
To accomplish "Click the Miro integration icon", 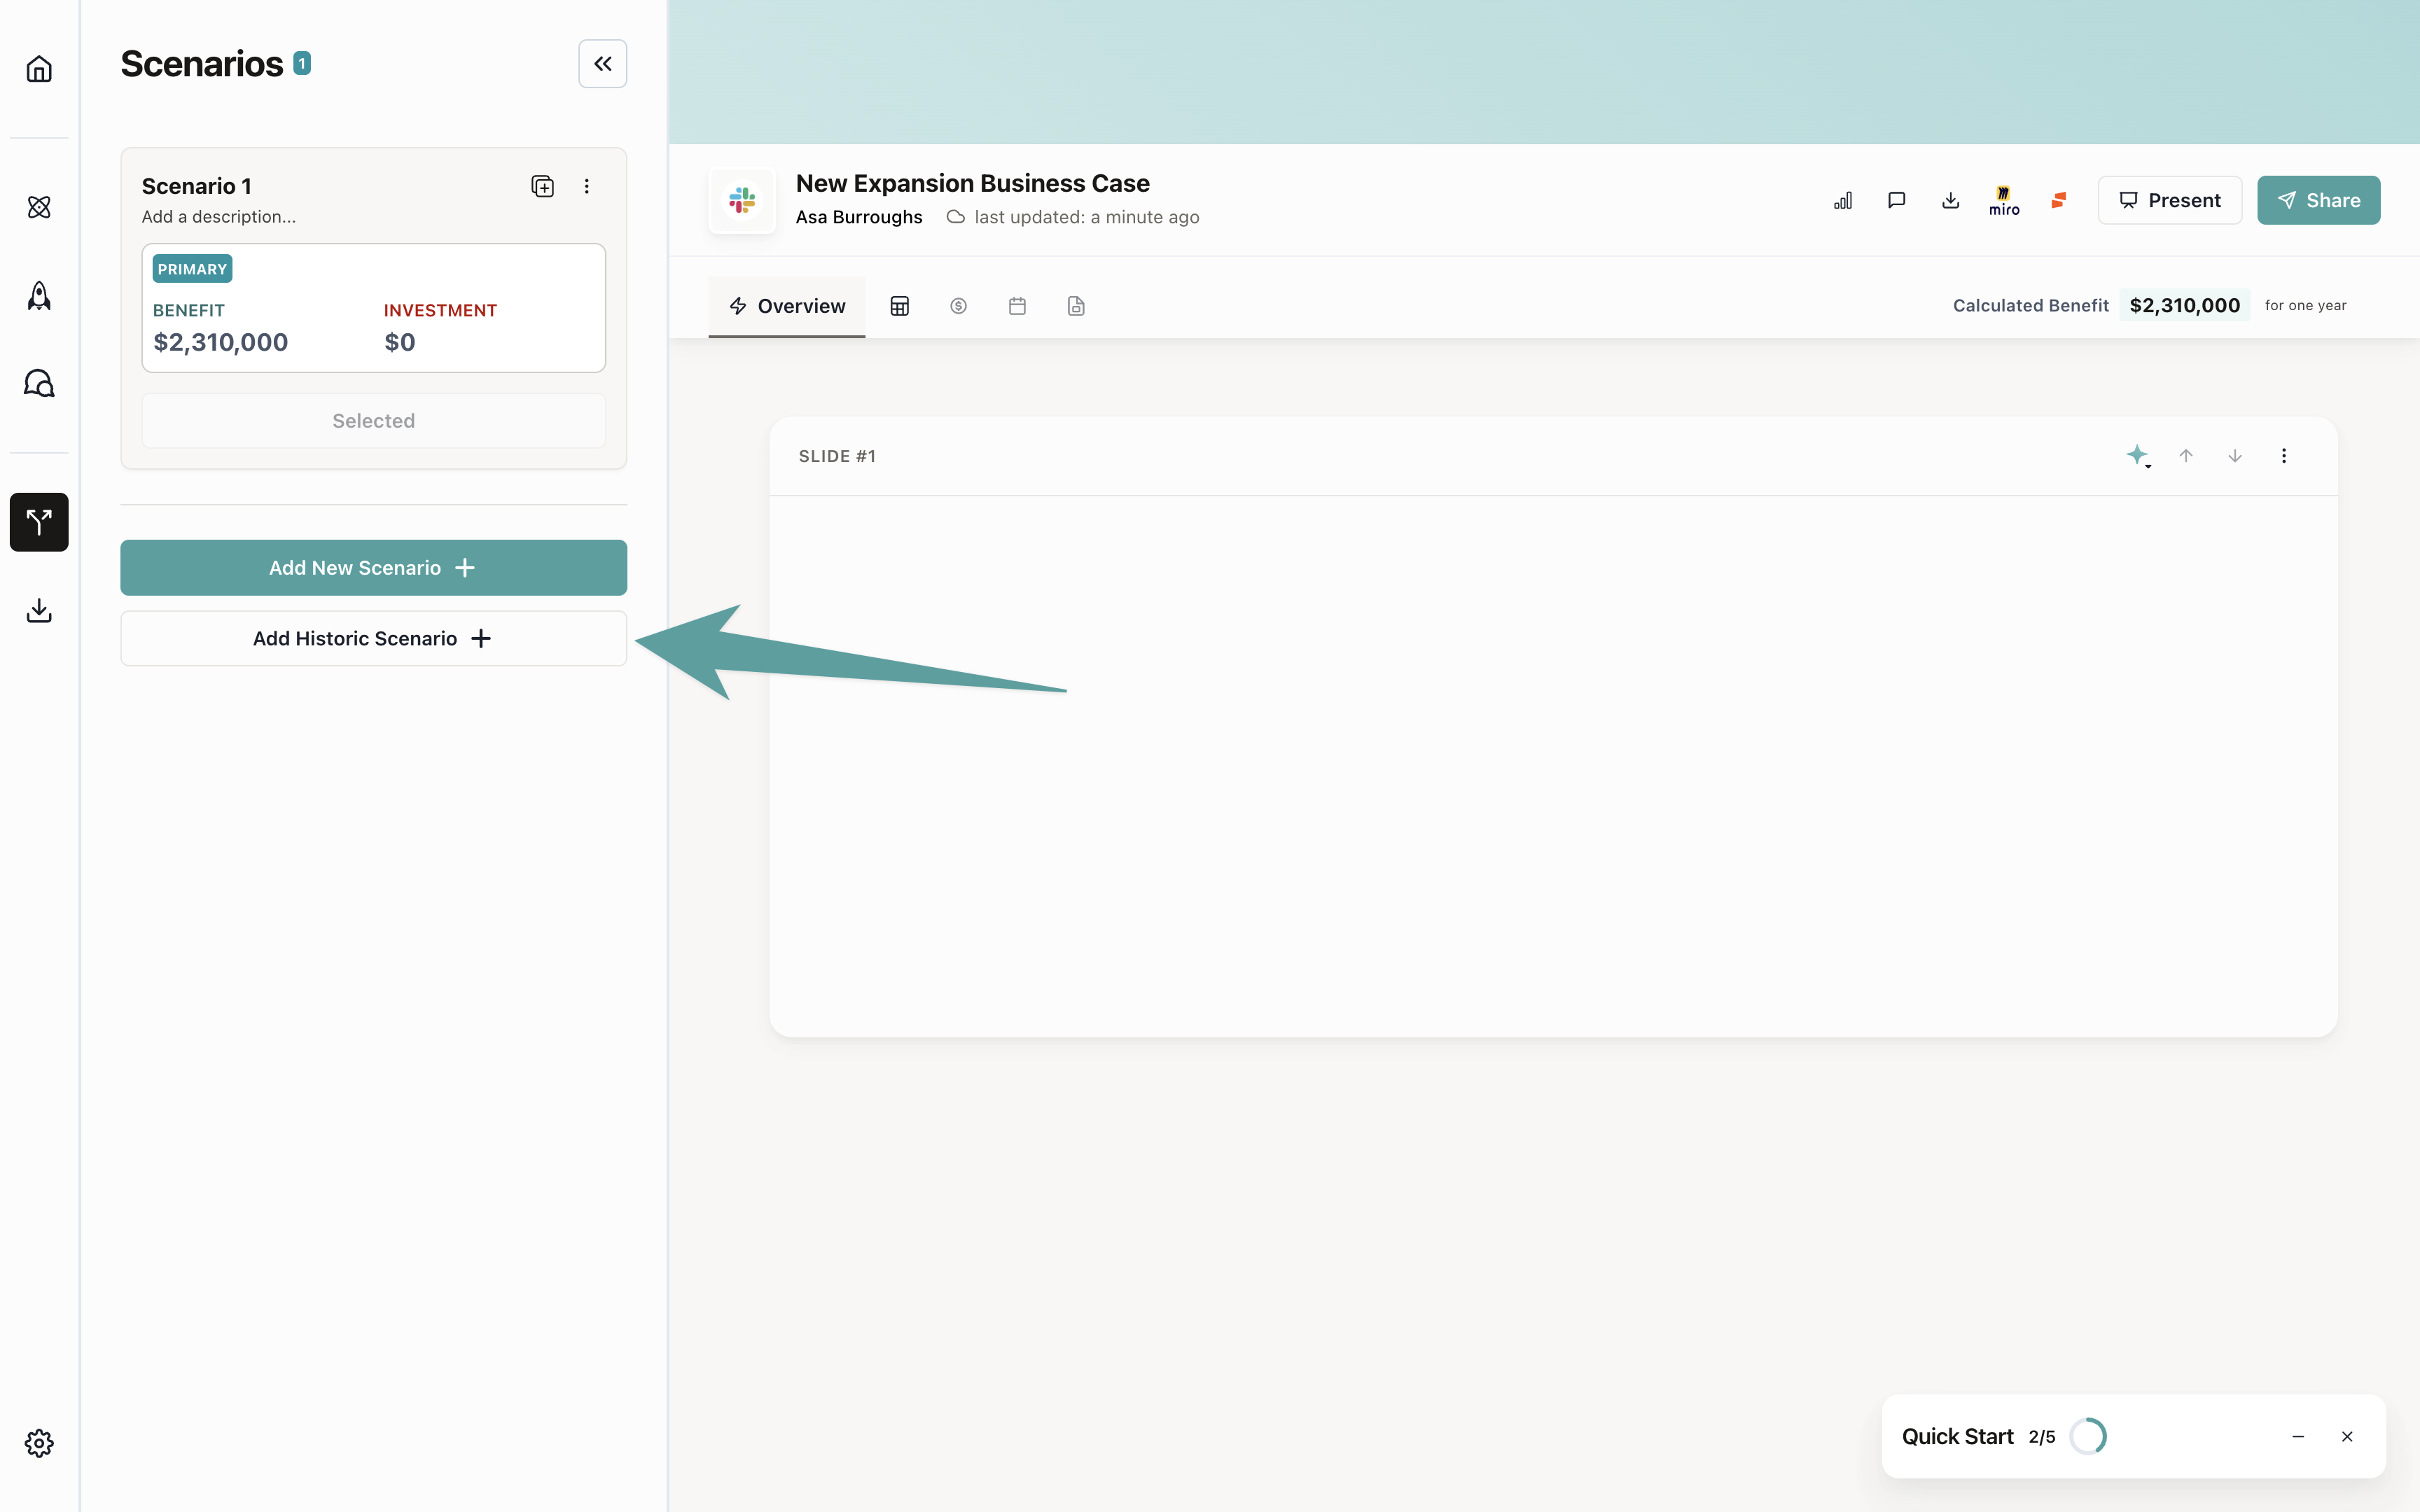I will coord(2004,200).
